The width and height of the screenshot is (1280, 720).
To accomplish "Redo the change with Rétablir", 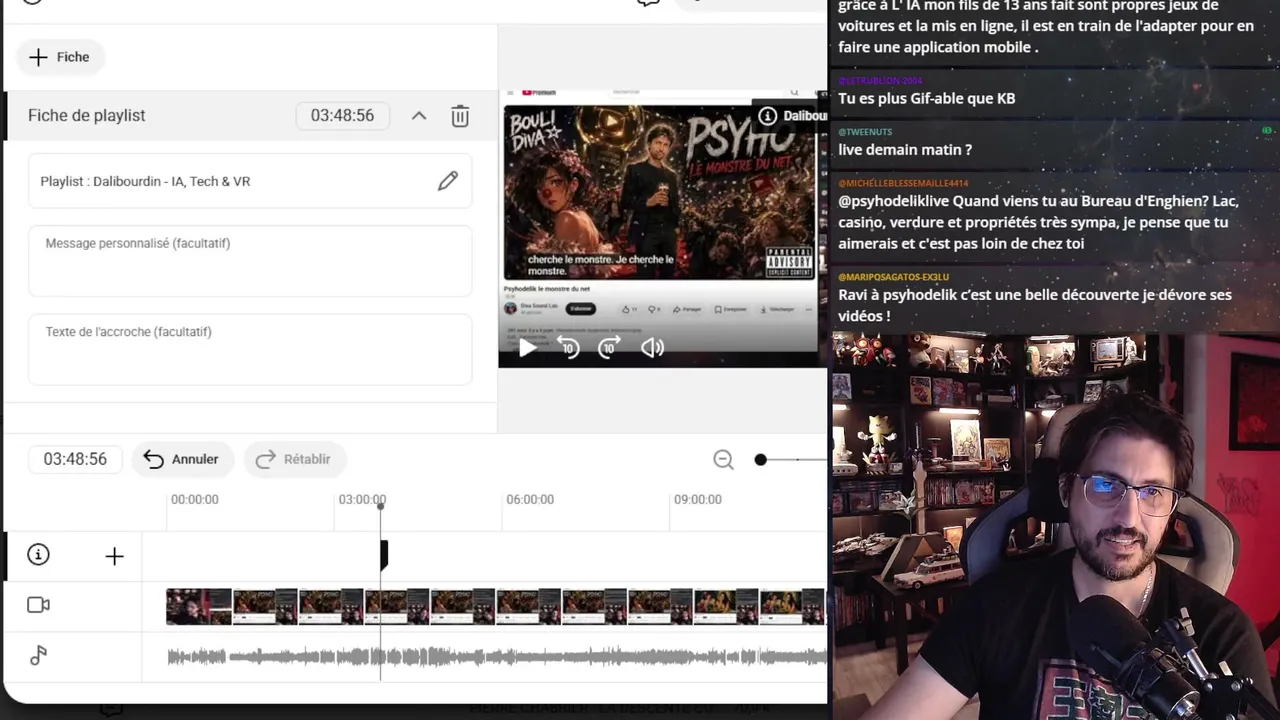I will pos(294,459).
